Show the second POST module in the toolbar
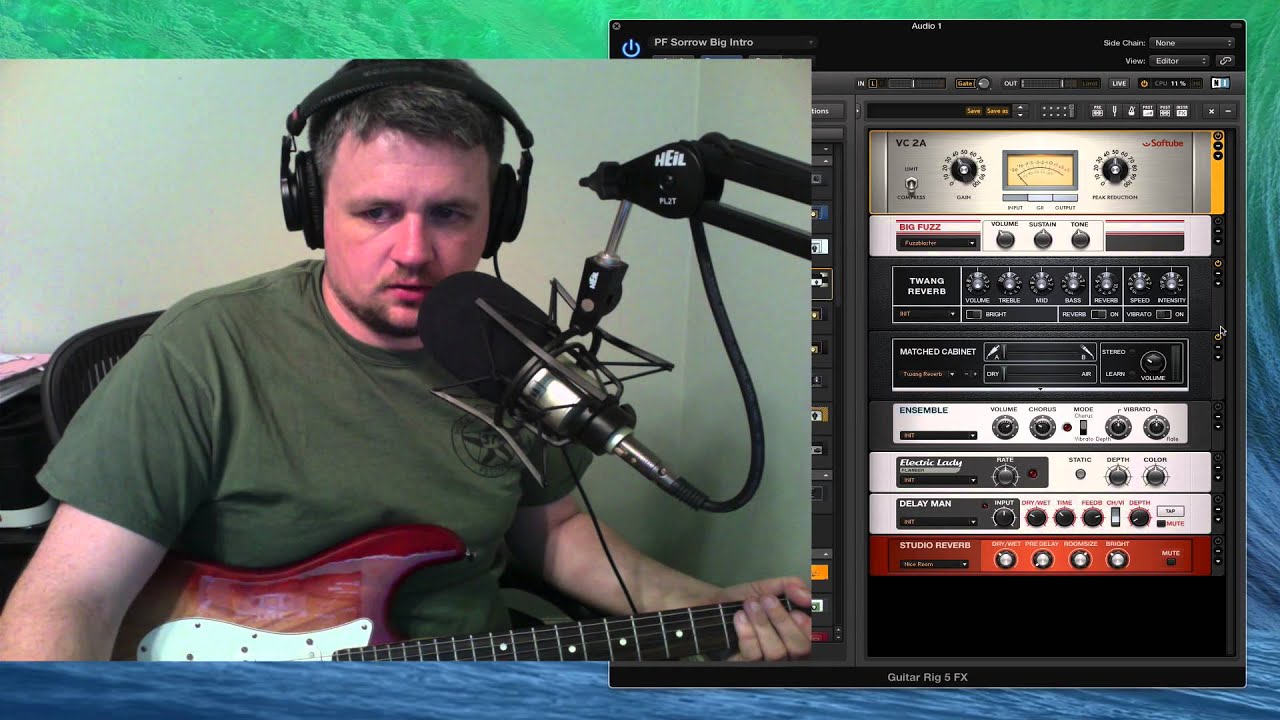 click(x=1165, y=111)
